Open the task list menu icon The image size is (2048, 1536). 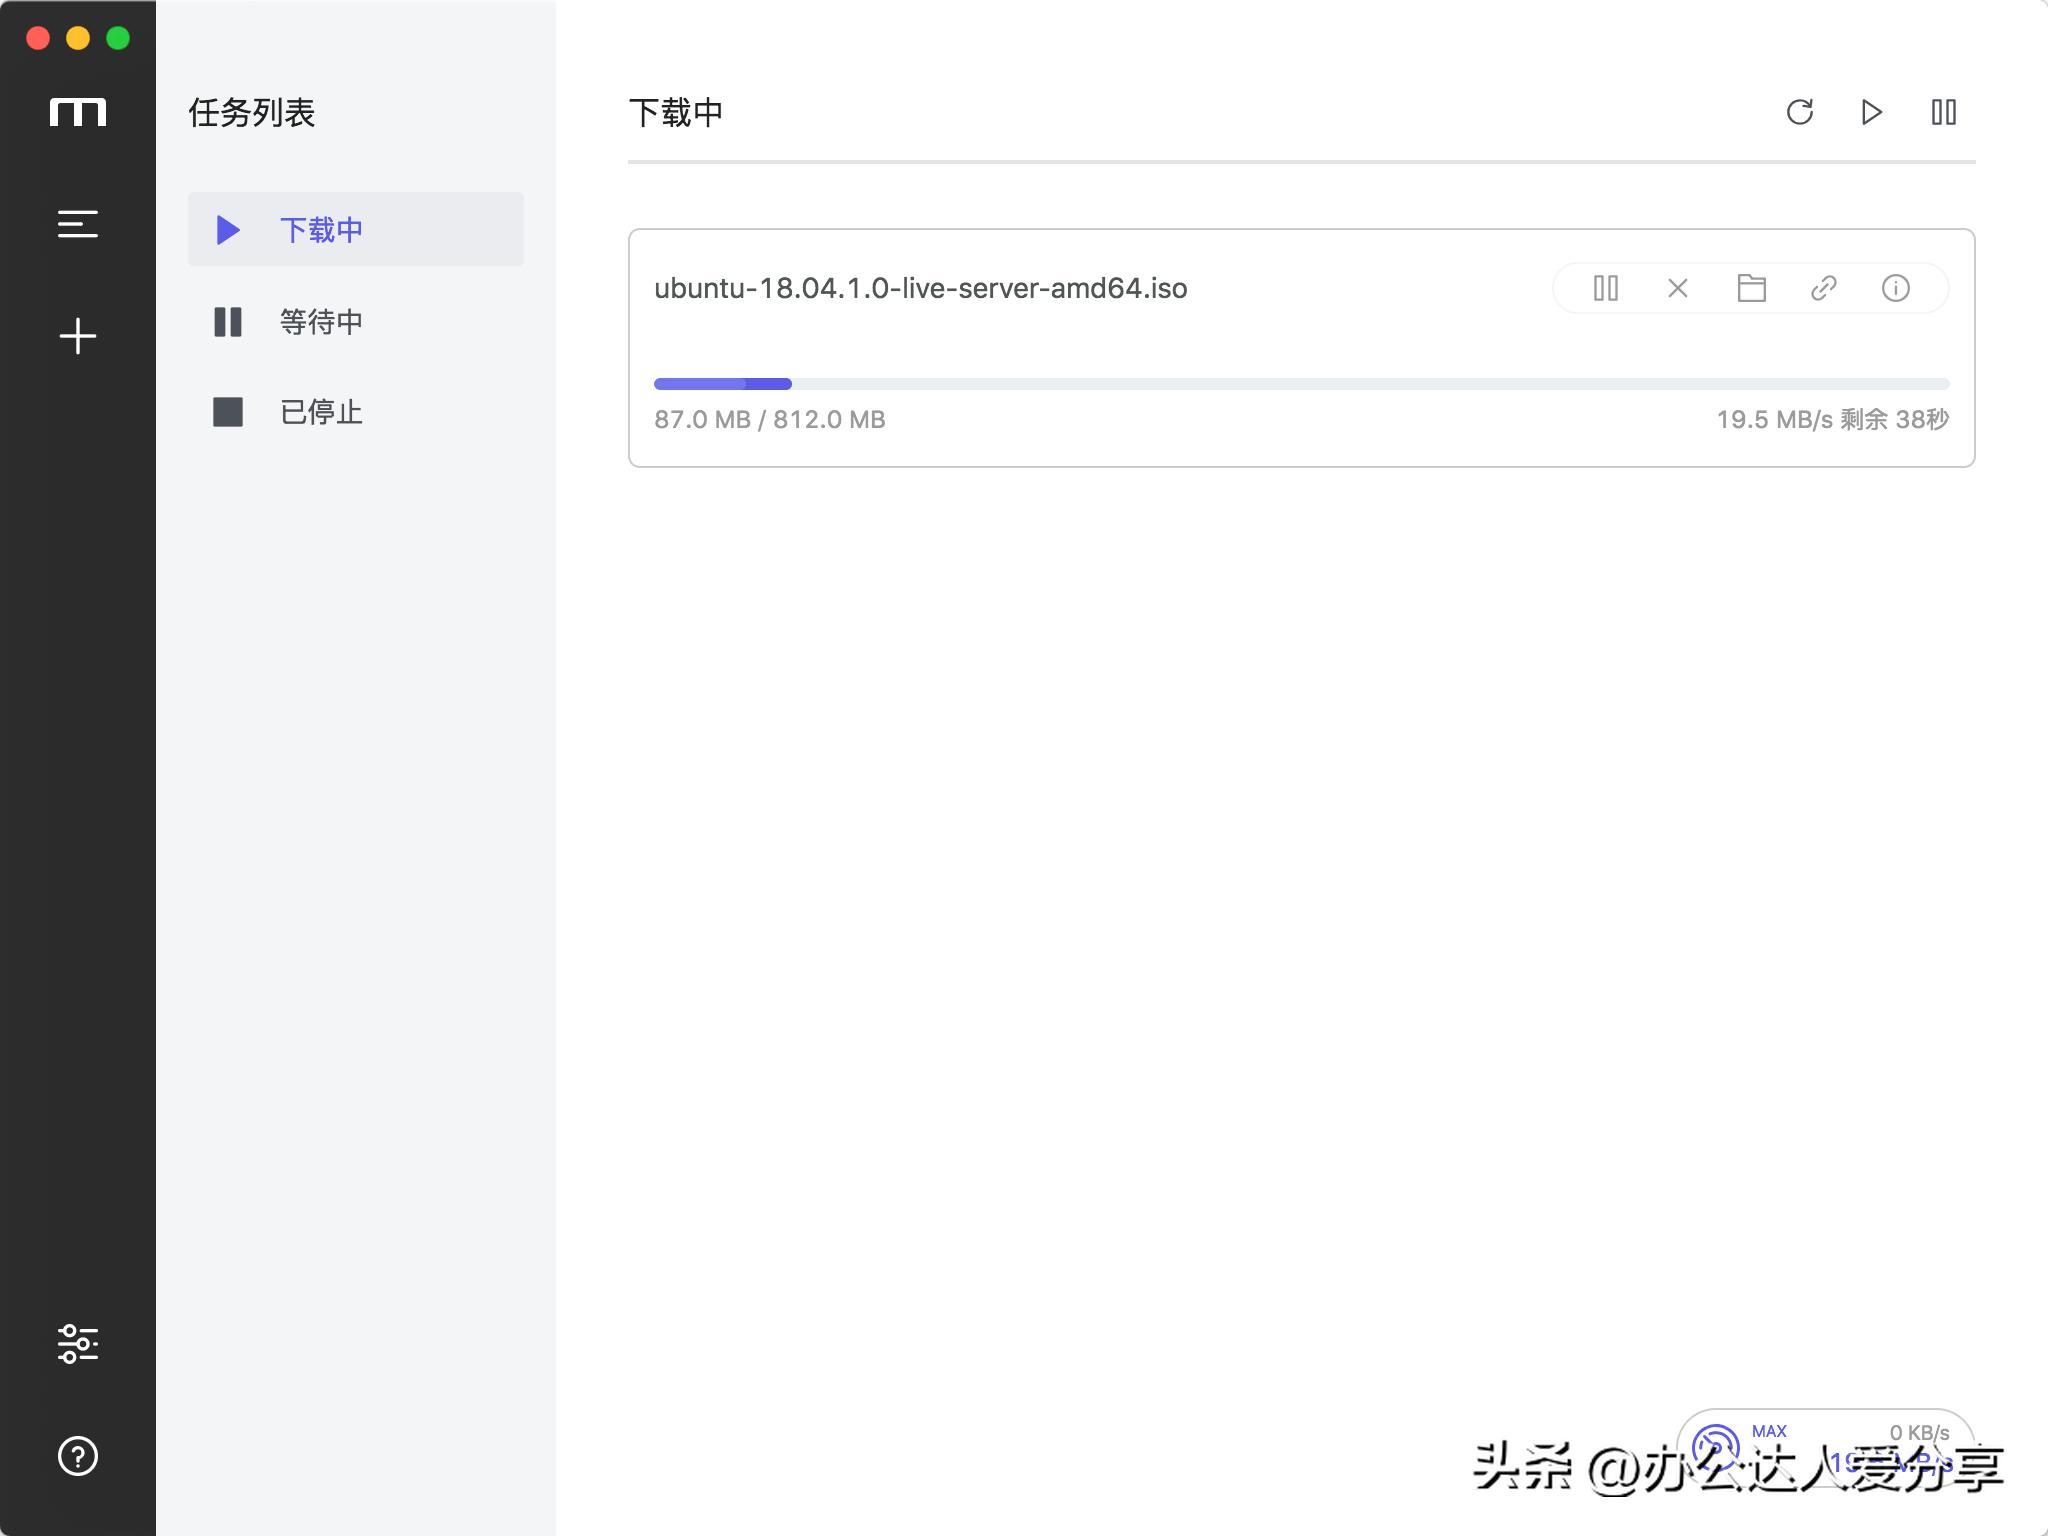[x=78, y=224]
